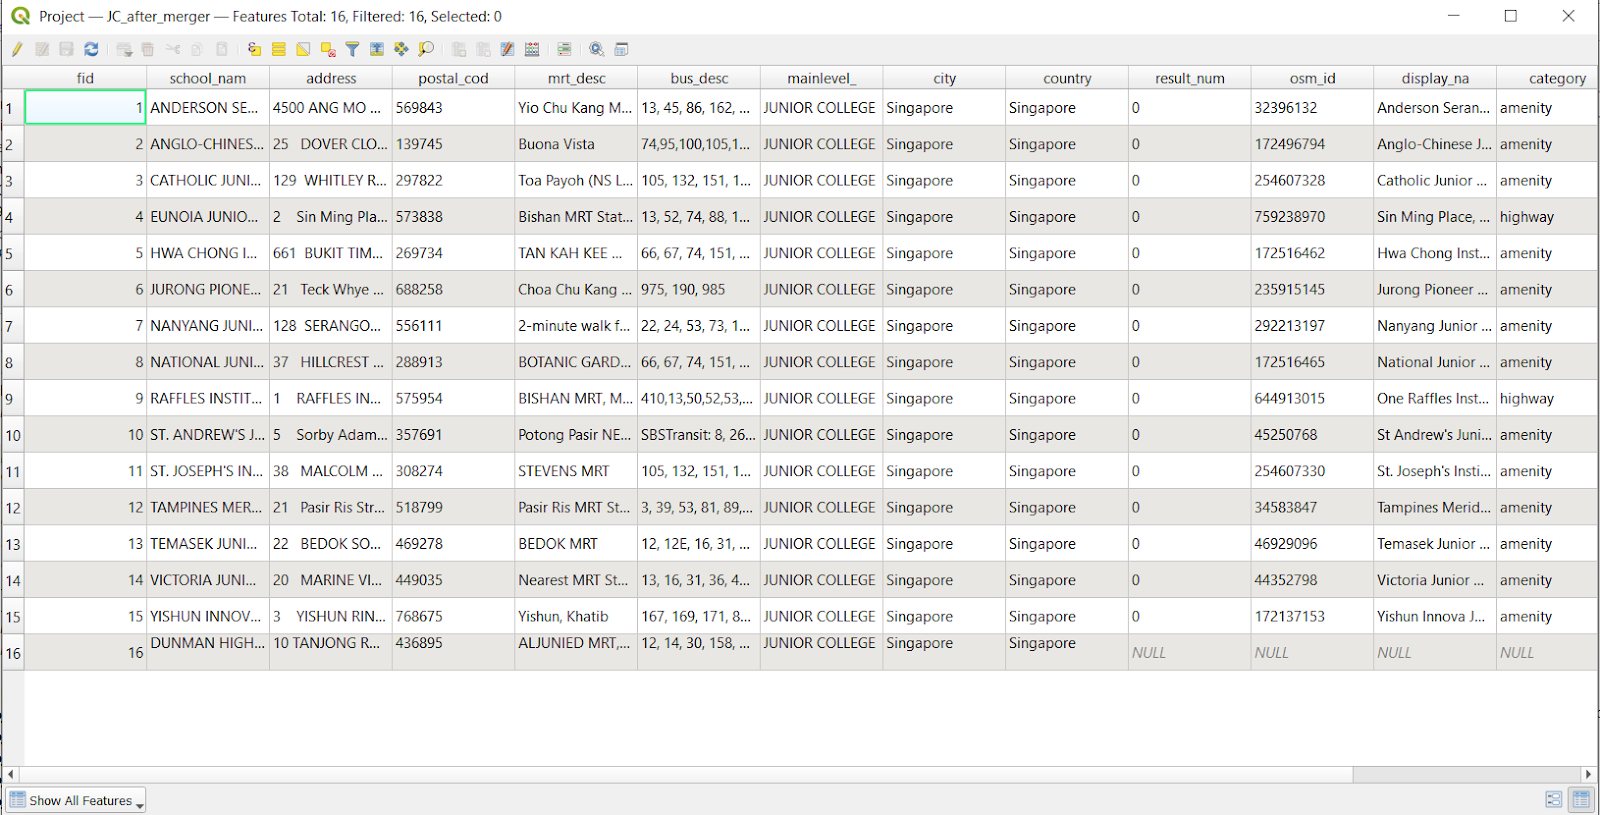Viewport: 1600px width, 815px height.
Task: Open Select features using an expression
Action: coord(254,49)
